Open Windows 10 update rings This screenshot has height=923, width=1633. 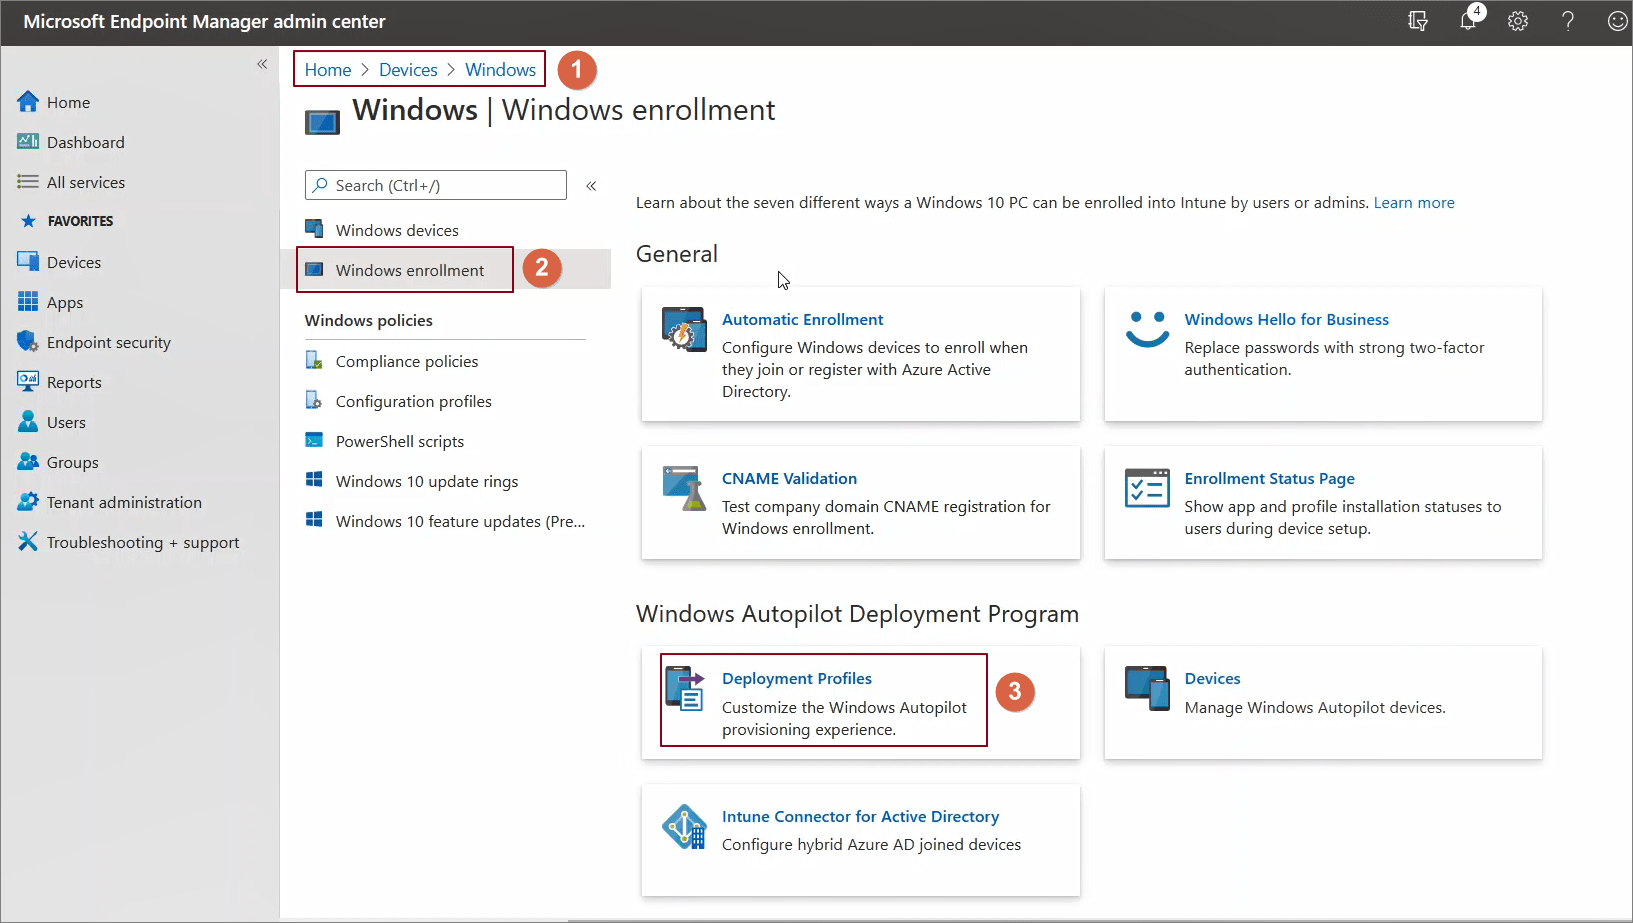[427, 481]
